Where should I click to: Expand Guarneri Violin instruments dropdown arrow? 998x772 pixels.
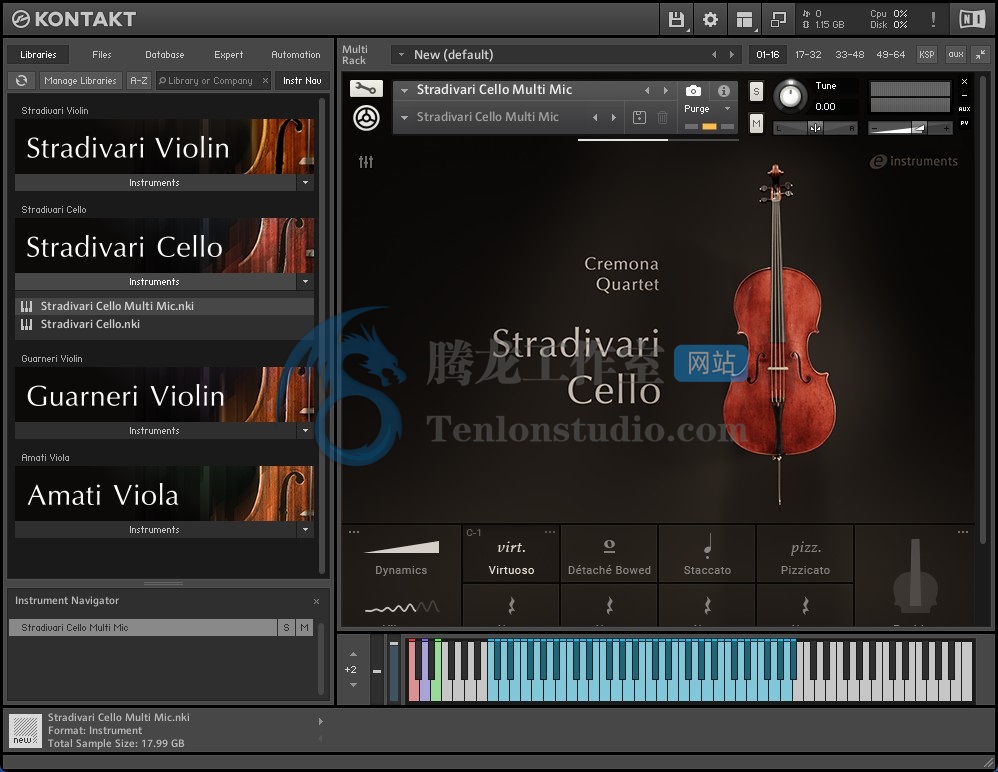coord(306,430)
